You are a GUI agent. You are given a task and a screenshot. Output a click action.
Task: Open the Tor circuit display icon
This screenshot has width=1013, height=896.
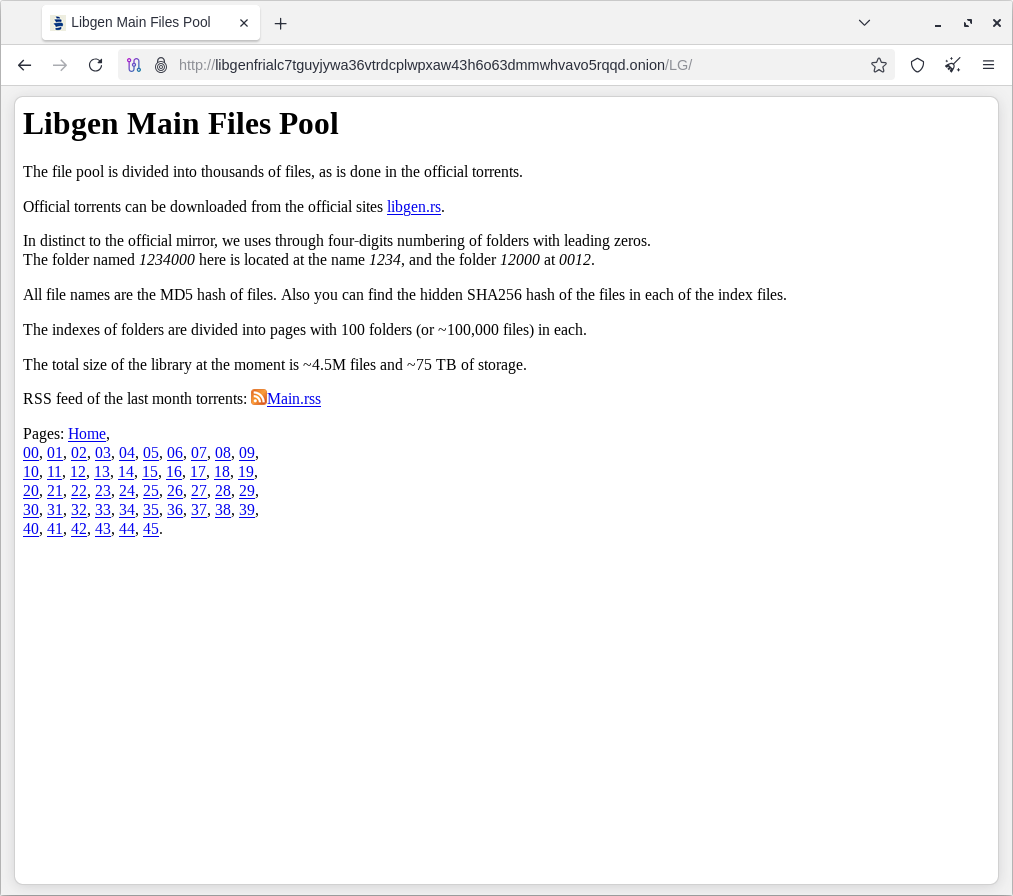point(134,65)
